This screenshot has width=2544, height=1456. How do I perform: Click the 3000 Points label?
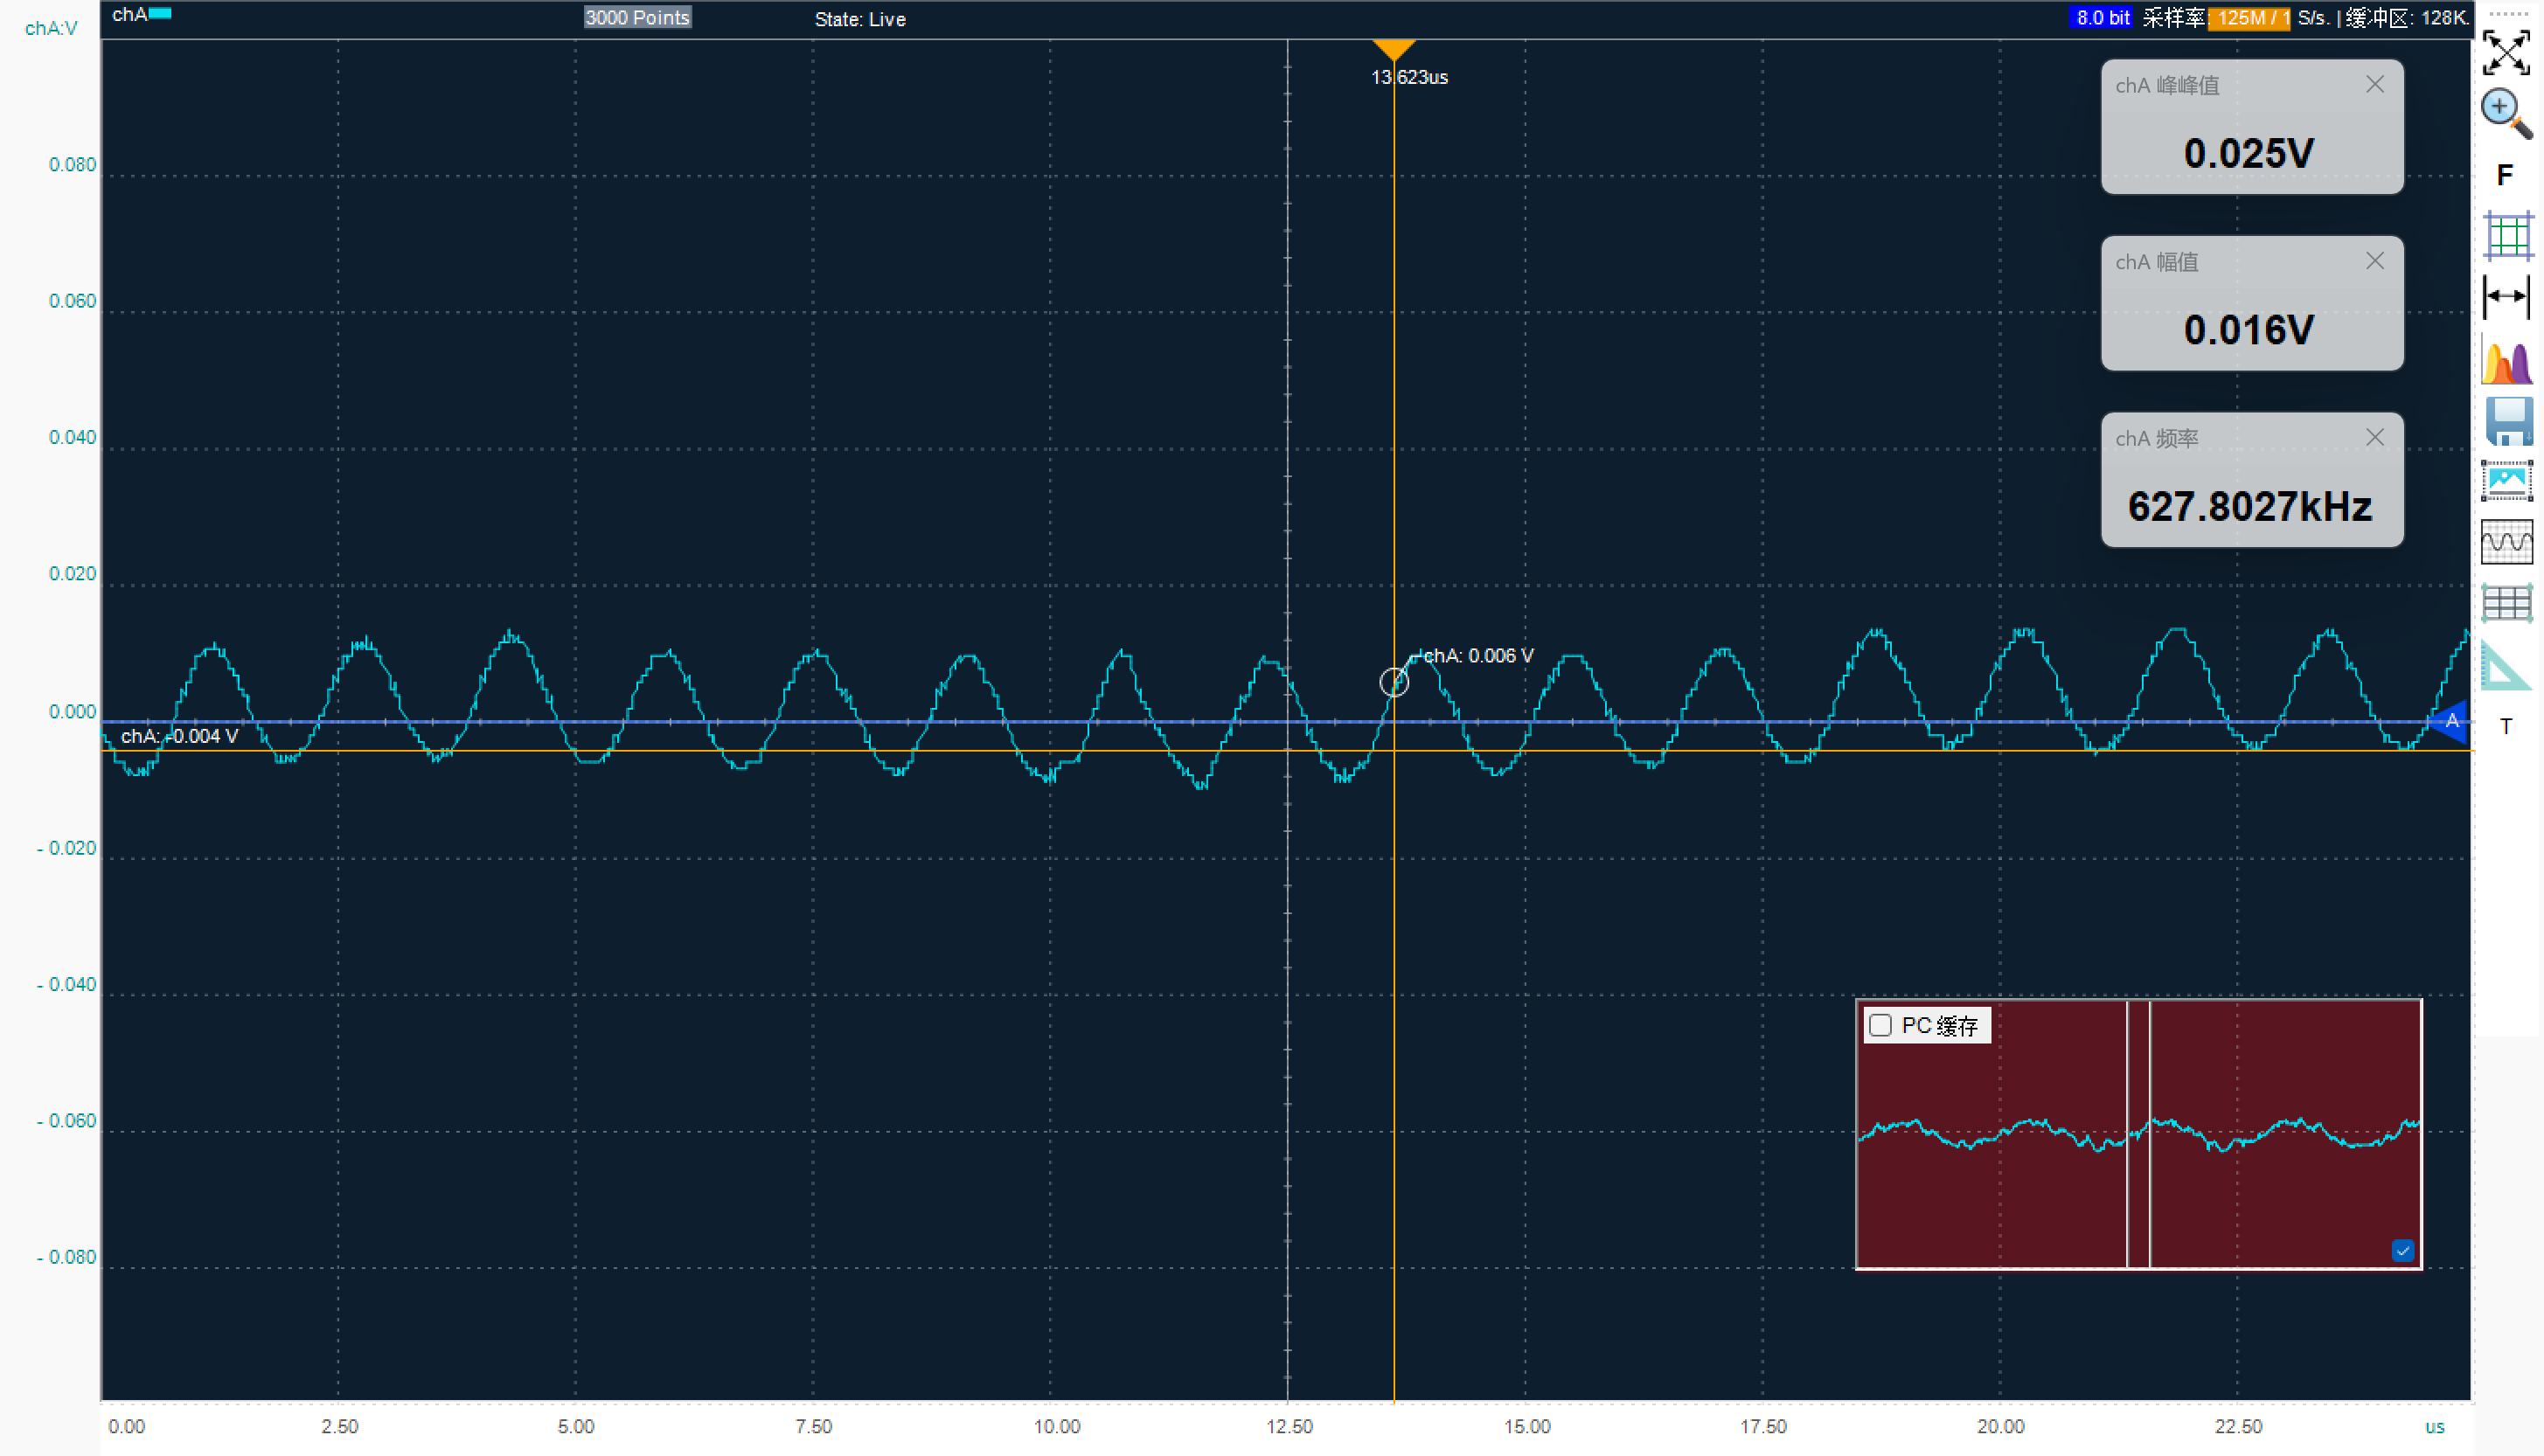click(x=637, y=18)
